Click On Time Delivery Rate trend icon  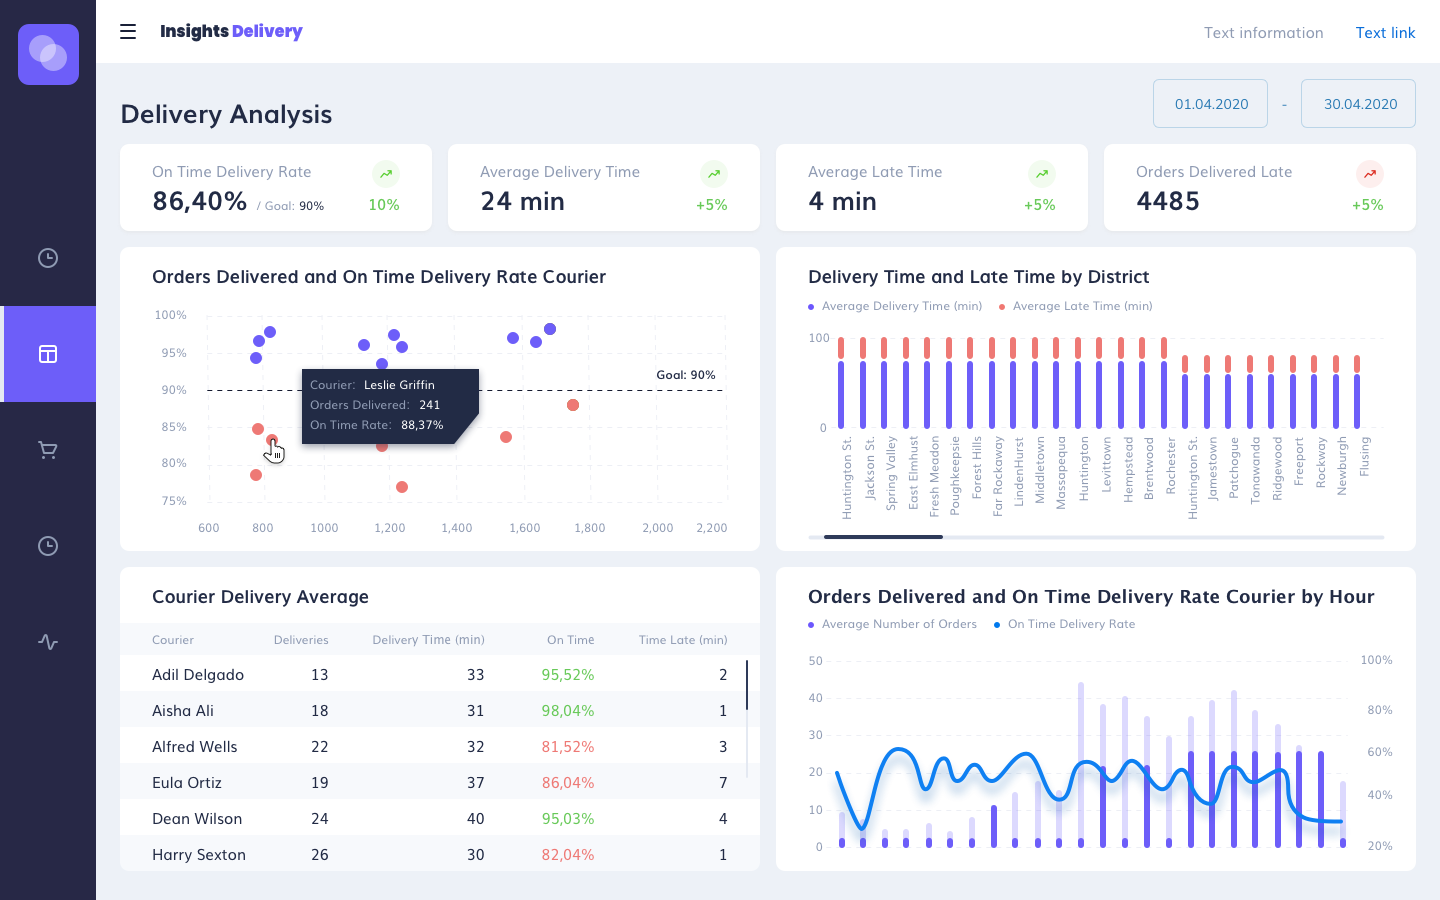coord(385,174)
